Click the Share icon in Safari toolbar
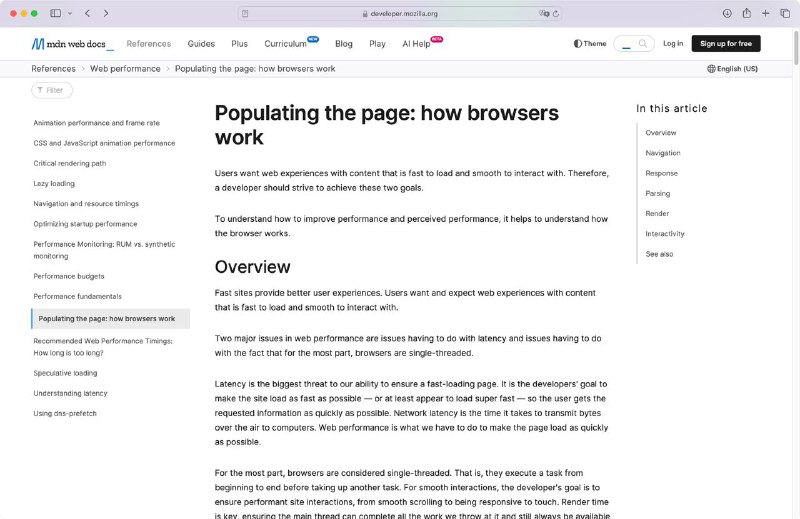The height and width of the screenshot is (519, 800). 746,13
